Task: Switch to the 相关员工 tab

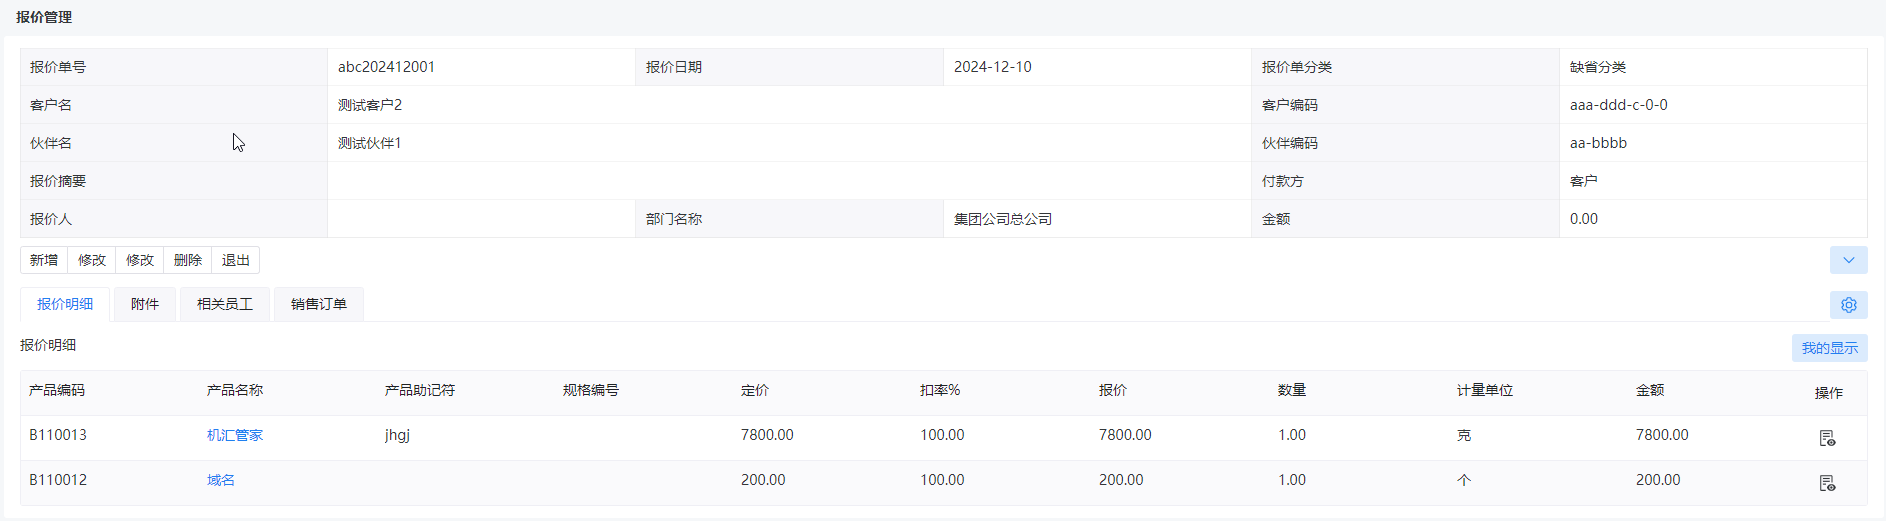Action: tap(225, 304)
